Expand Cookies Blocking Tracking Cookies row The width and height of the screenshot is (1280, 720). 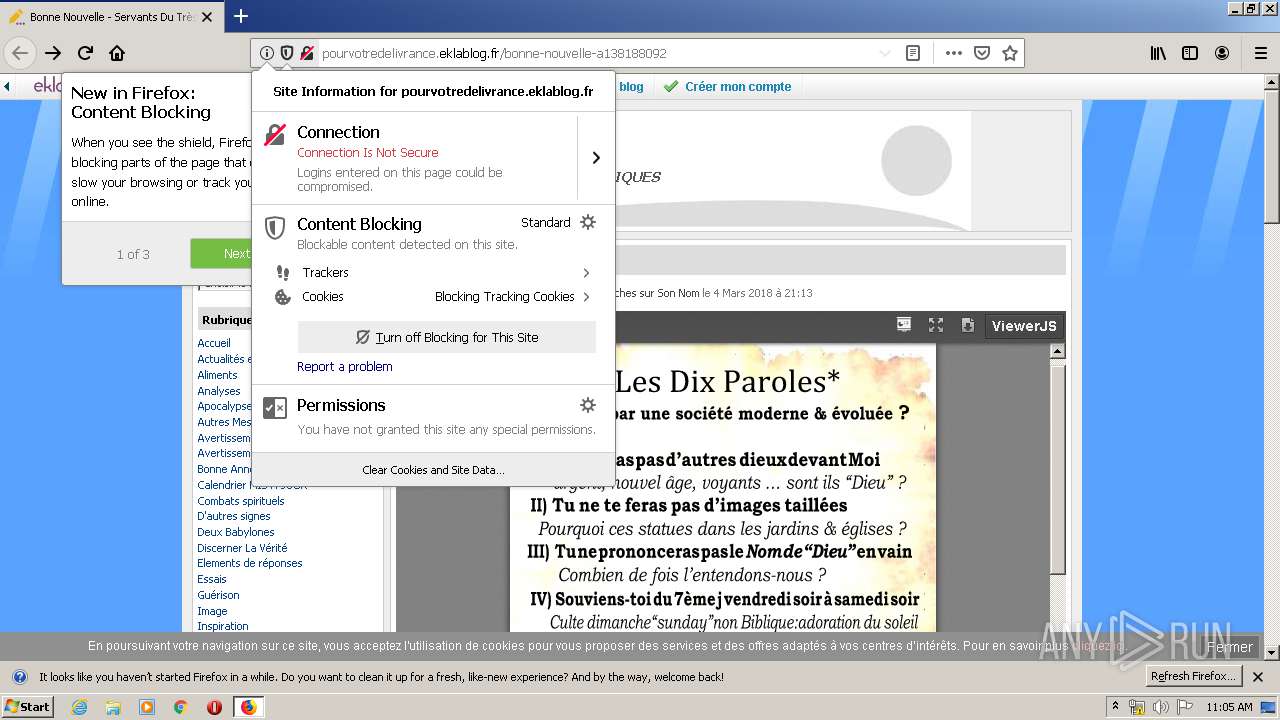coord(433,296)
